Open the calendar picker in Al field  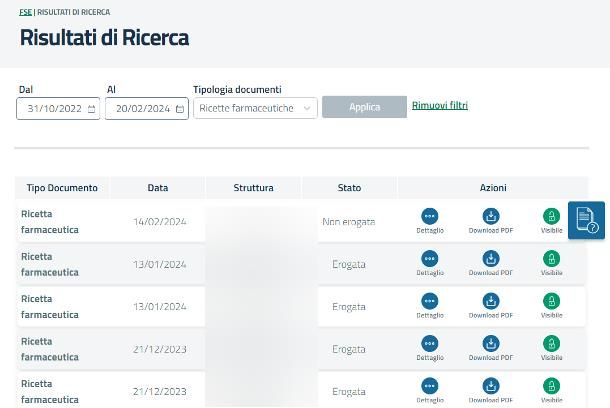[x=180, y=109]
